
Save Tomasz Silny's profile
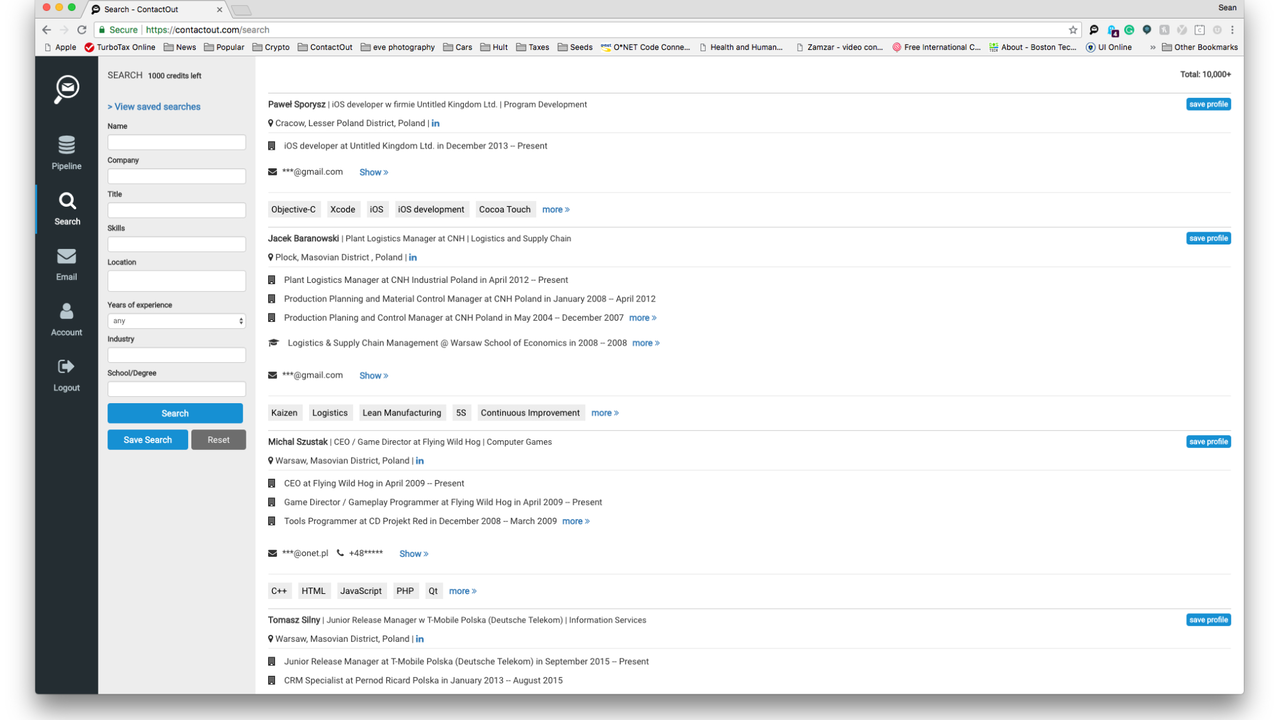1208,619
